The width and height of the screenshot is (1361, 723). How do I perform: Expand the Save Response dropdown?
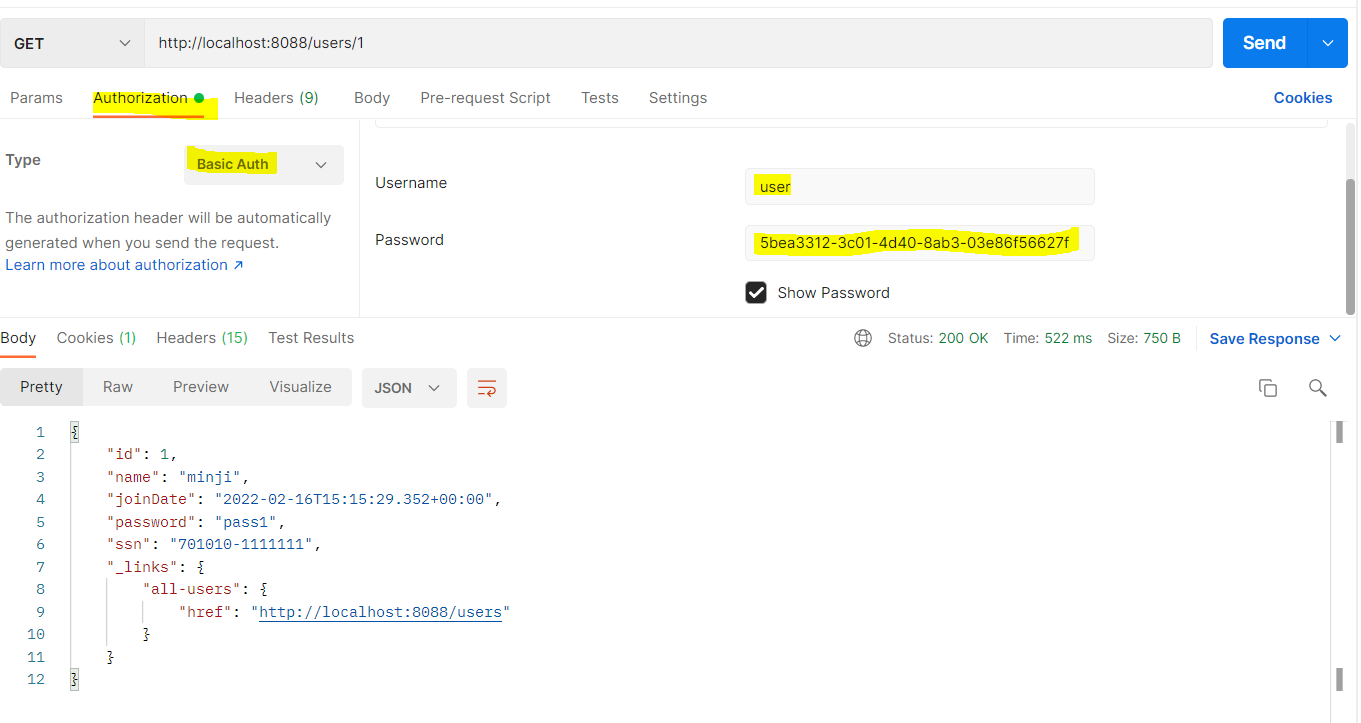pyautogui.click(x=1275, y=339)
